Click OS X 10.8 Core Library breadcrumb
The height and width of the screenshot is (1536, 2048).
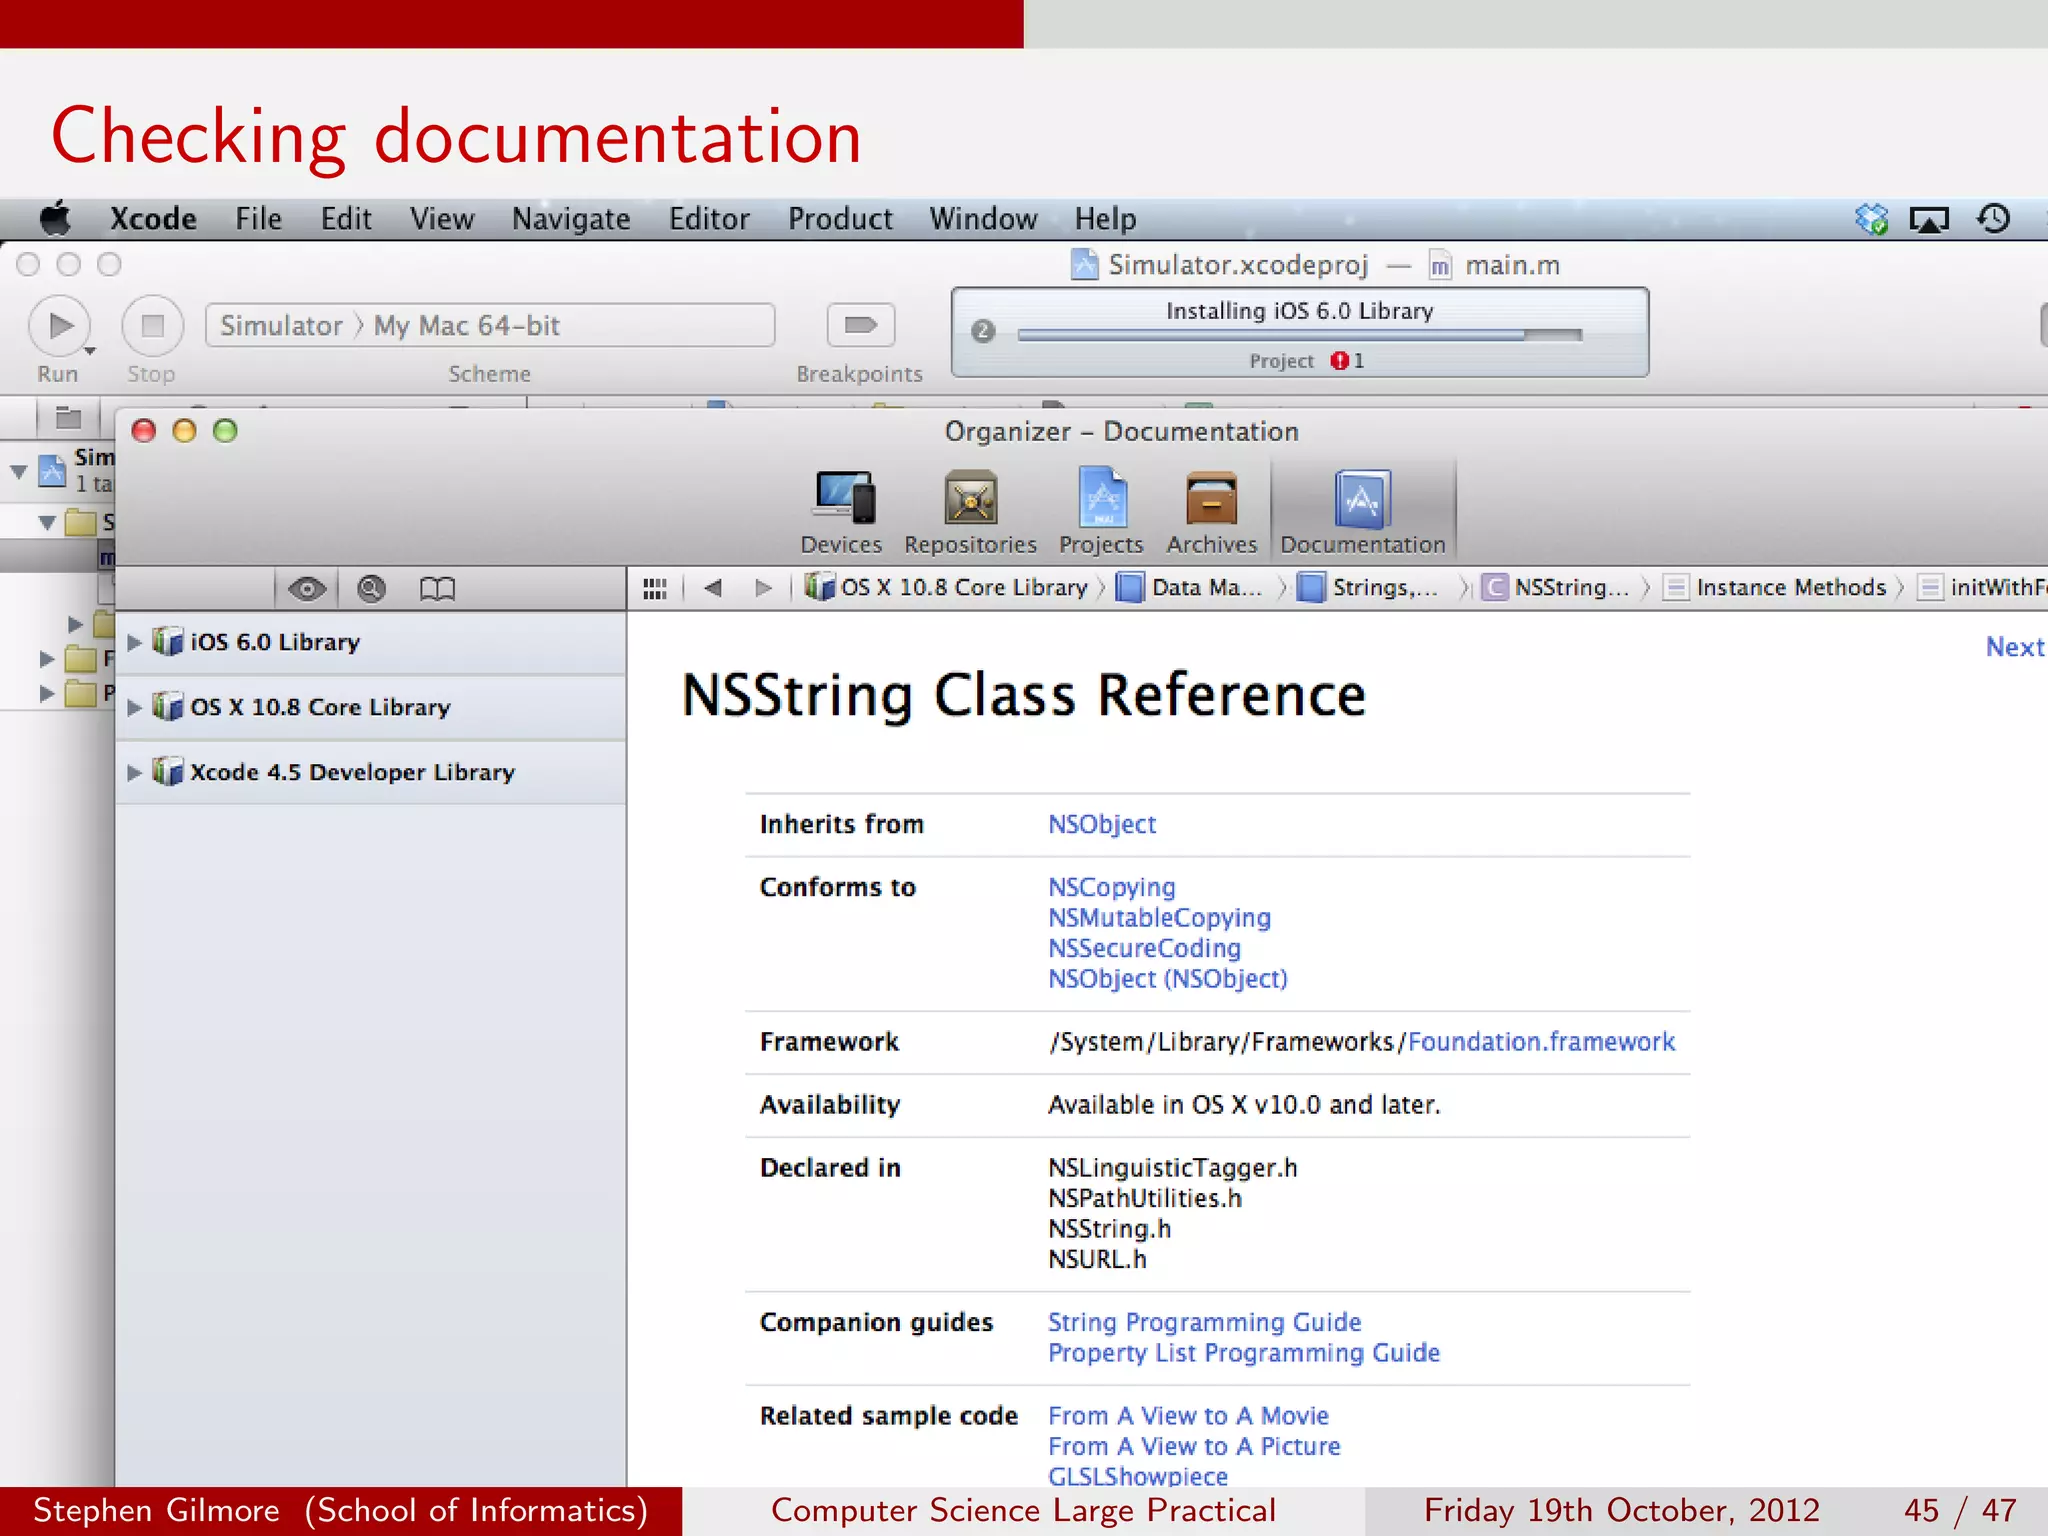coord(949,587)
